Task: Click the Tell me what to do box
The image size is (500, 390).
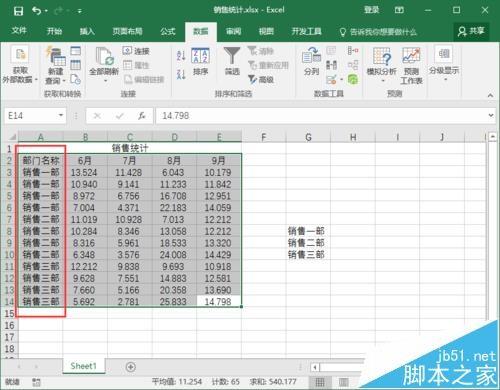Action: point(379,32)
